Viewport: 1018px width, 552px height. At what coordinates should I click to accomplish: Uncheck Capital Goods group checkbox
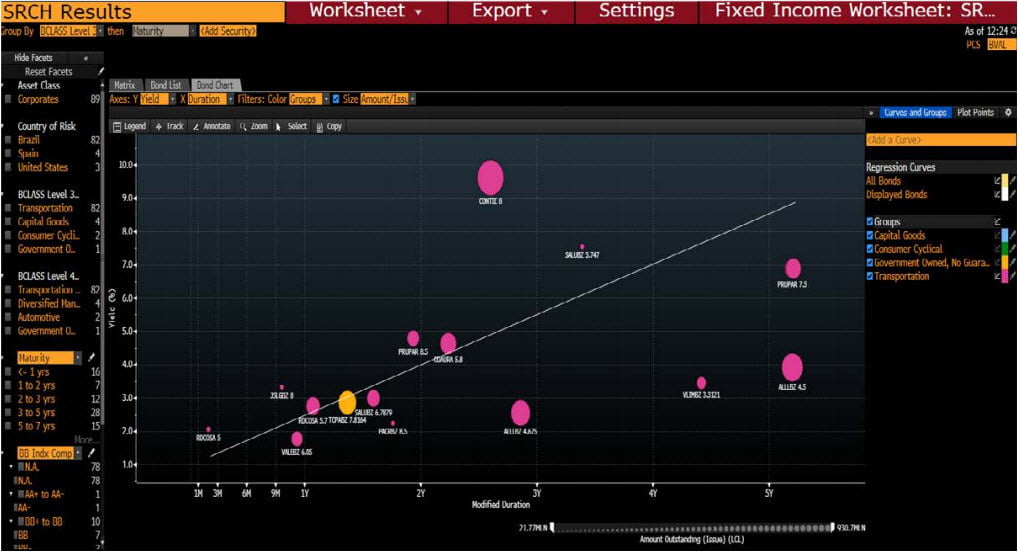(870, 235)
